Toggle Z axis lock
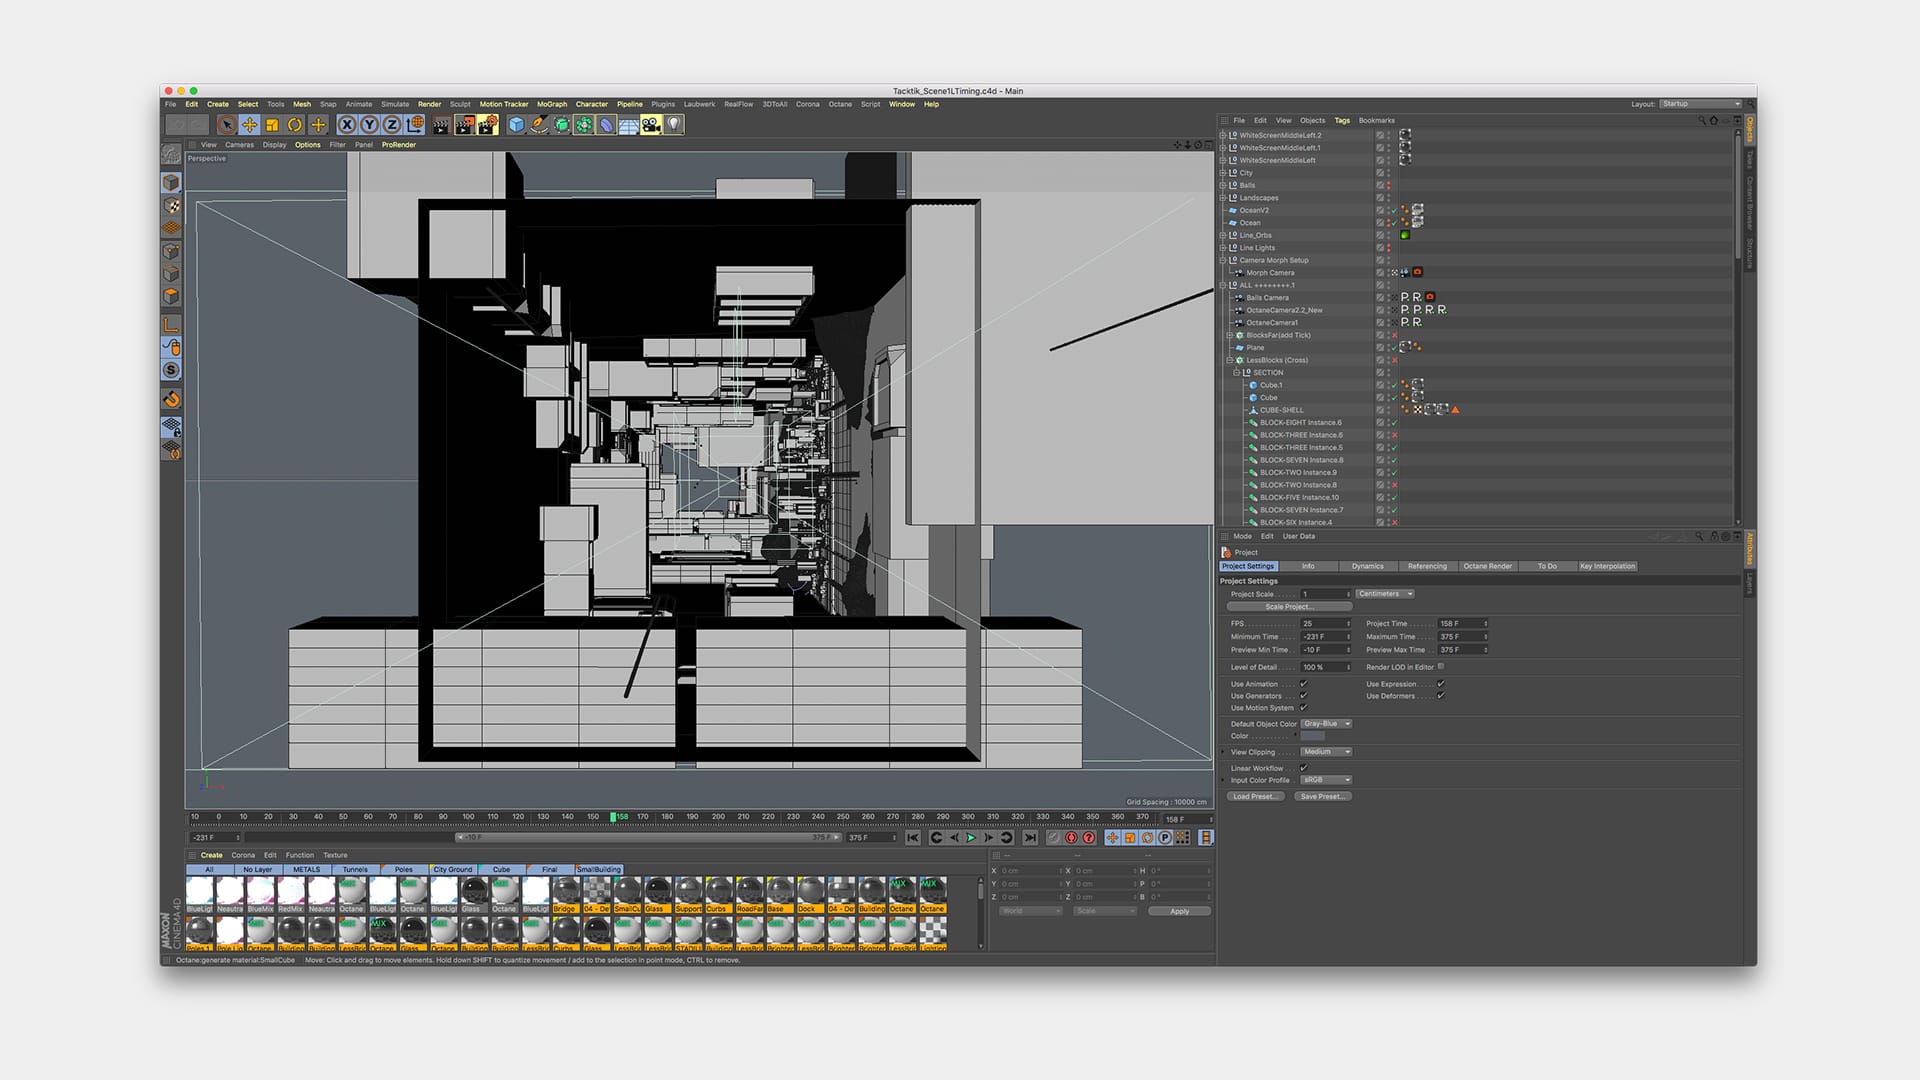This screenshot has width=1920, height=1080. (x=392, y=125)
